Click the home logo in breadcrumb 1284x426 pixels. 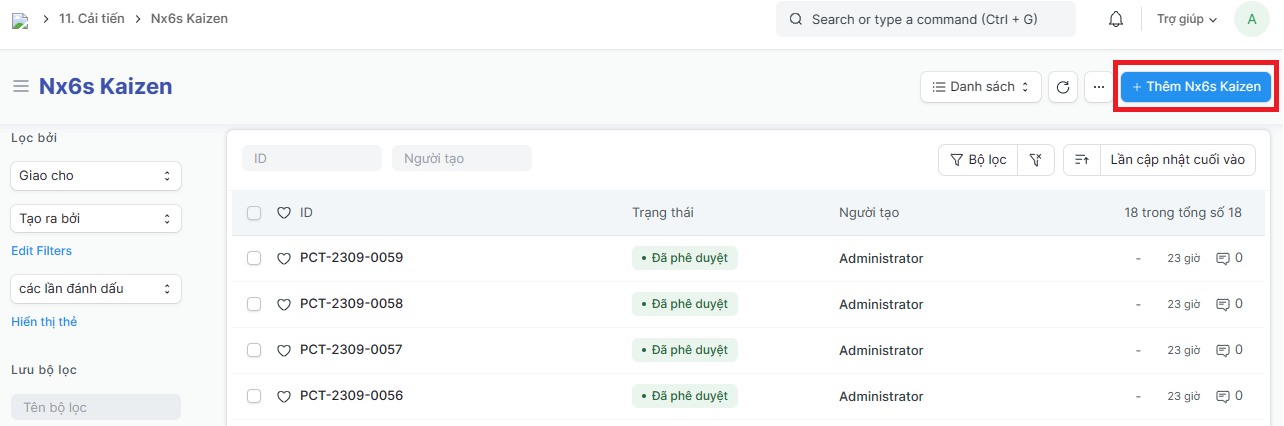[x=20, y=19]
